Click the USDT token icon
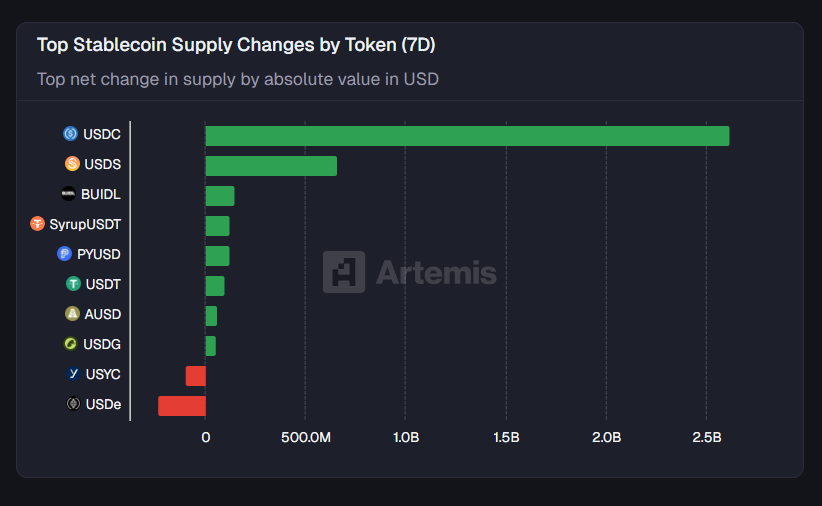 [x=73, y=284]
